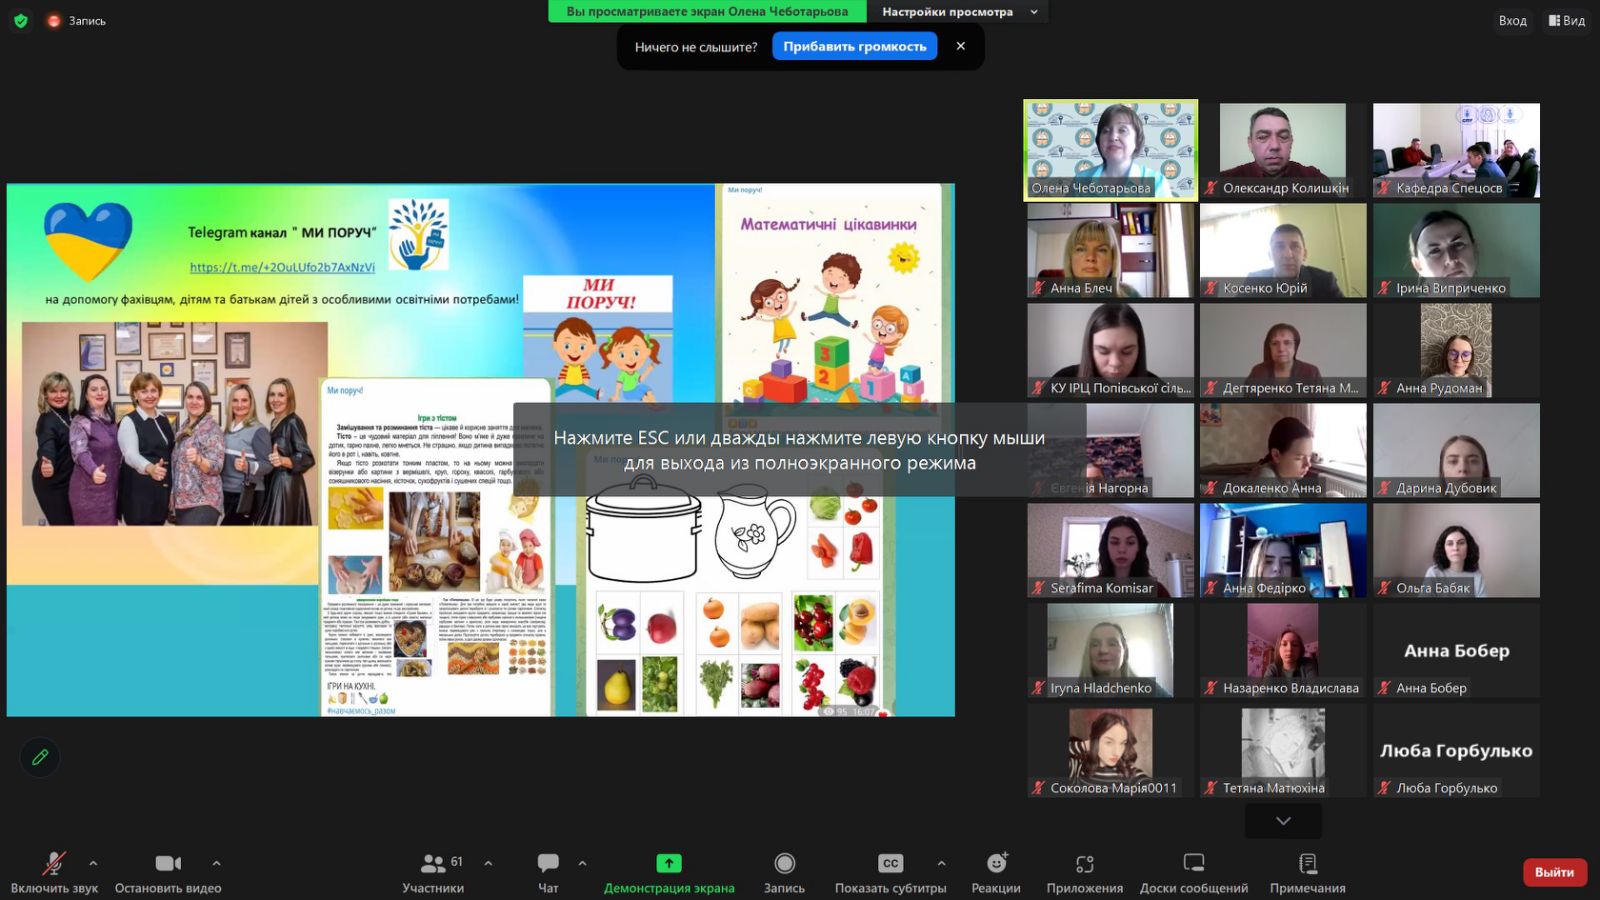Open the Chat panel
Viewport: 1600px width, 900px height.
pos(548,863)
